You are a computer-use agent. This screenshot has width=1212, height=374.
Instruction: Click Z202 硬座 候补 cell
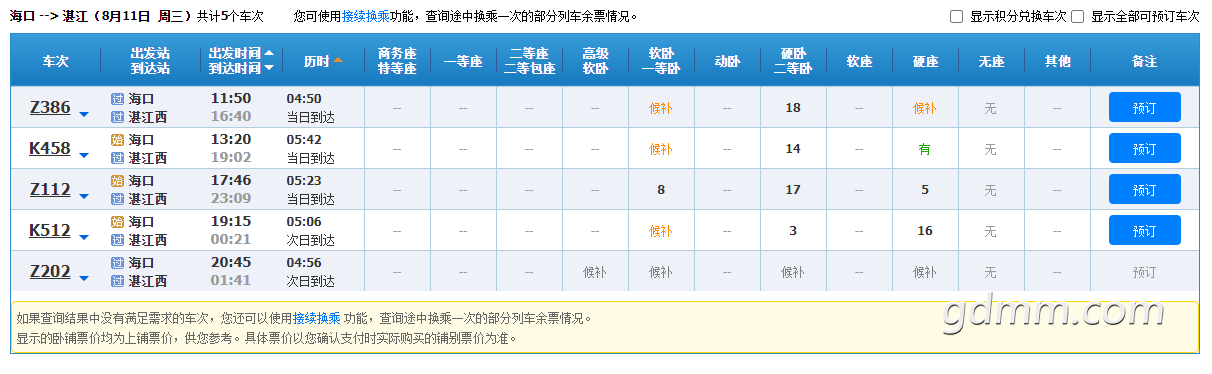(925, 272)
